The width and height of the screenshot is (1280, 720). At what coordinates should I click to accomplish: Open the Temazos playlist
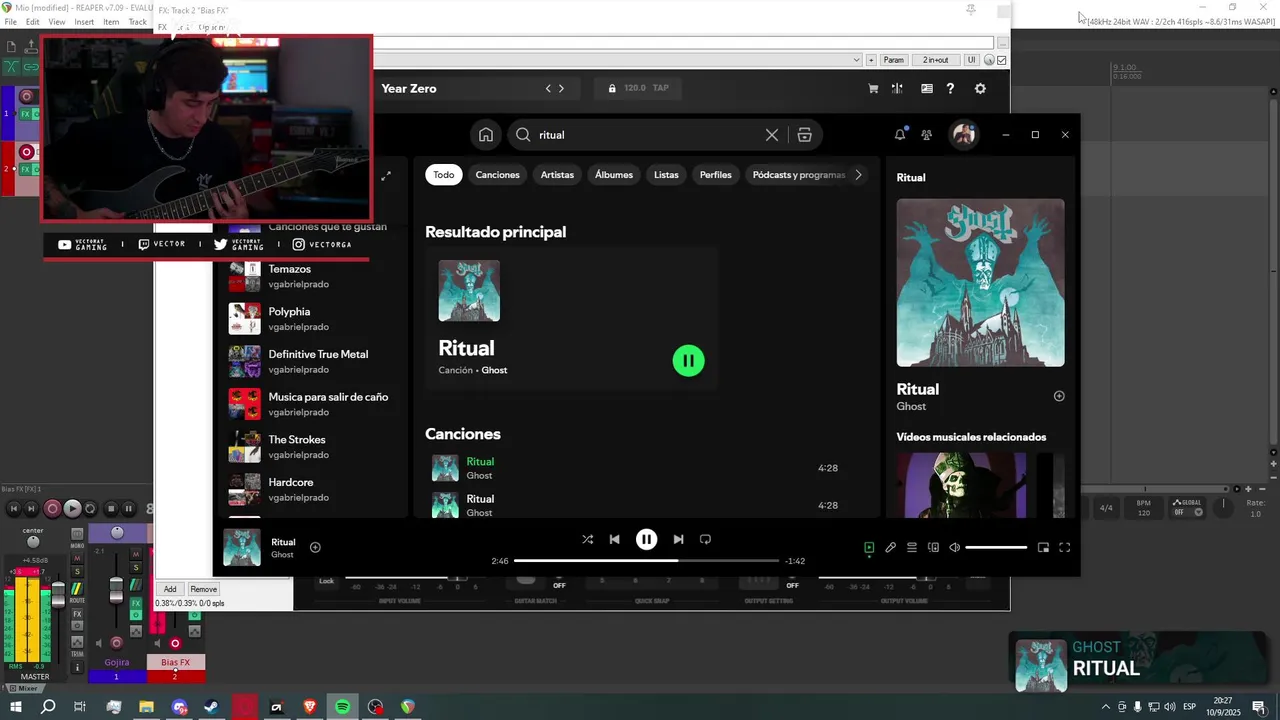309,276
